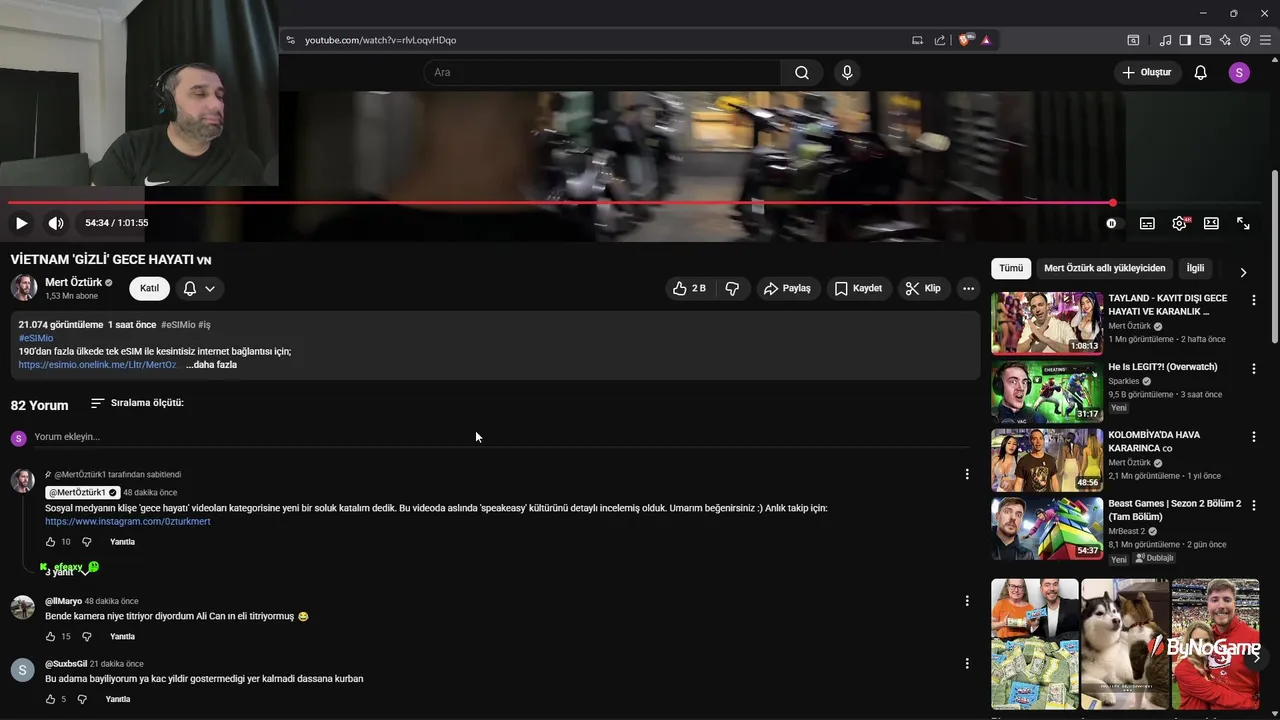Click the Katıl join button
1280x720 pixels.
(x=149, y=288)
